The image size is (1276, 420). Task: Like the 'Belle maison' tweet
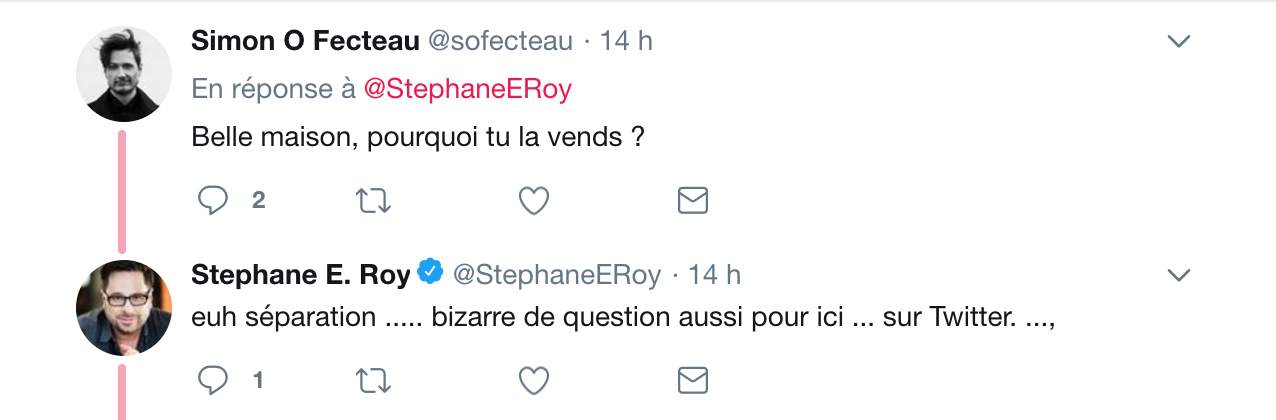[x=534, y=201]
